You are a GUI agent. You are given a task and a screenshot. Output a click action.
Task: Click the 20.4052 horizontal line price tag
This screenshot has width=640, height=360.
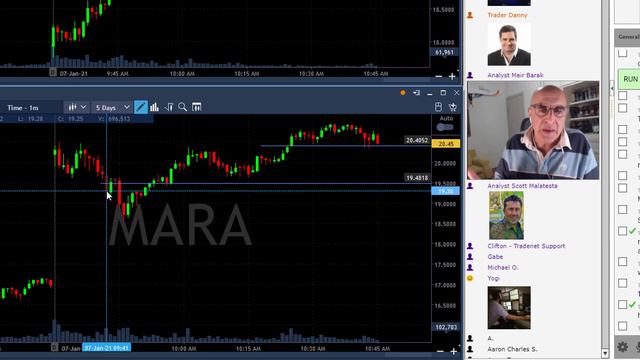[417, 140]
